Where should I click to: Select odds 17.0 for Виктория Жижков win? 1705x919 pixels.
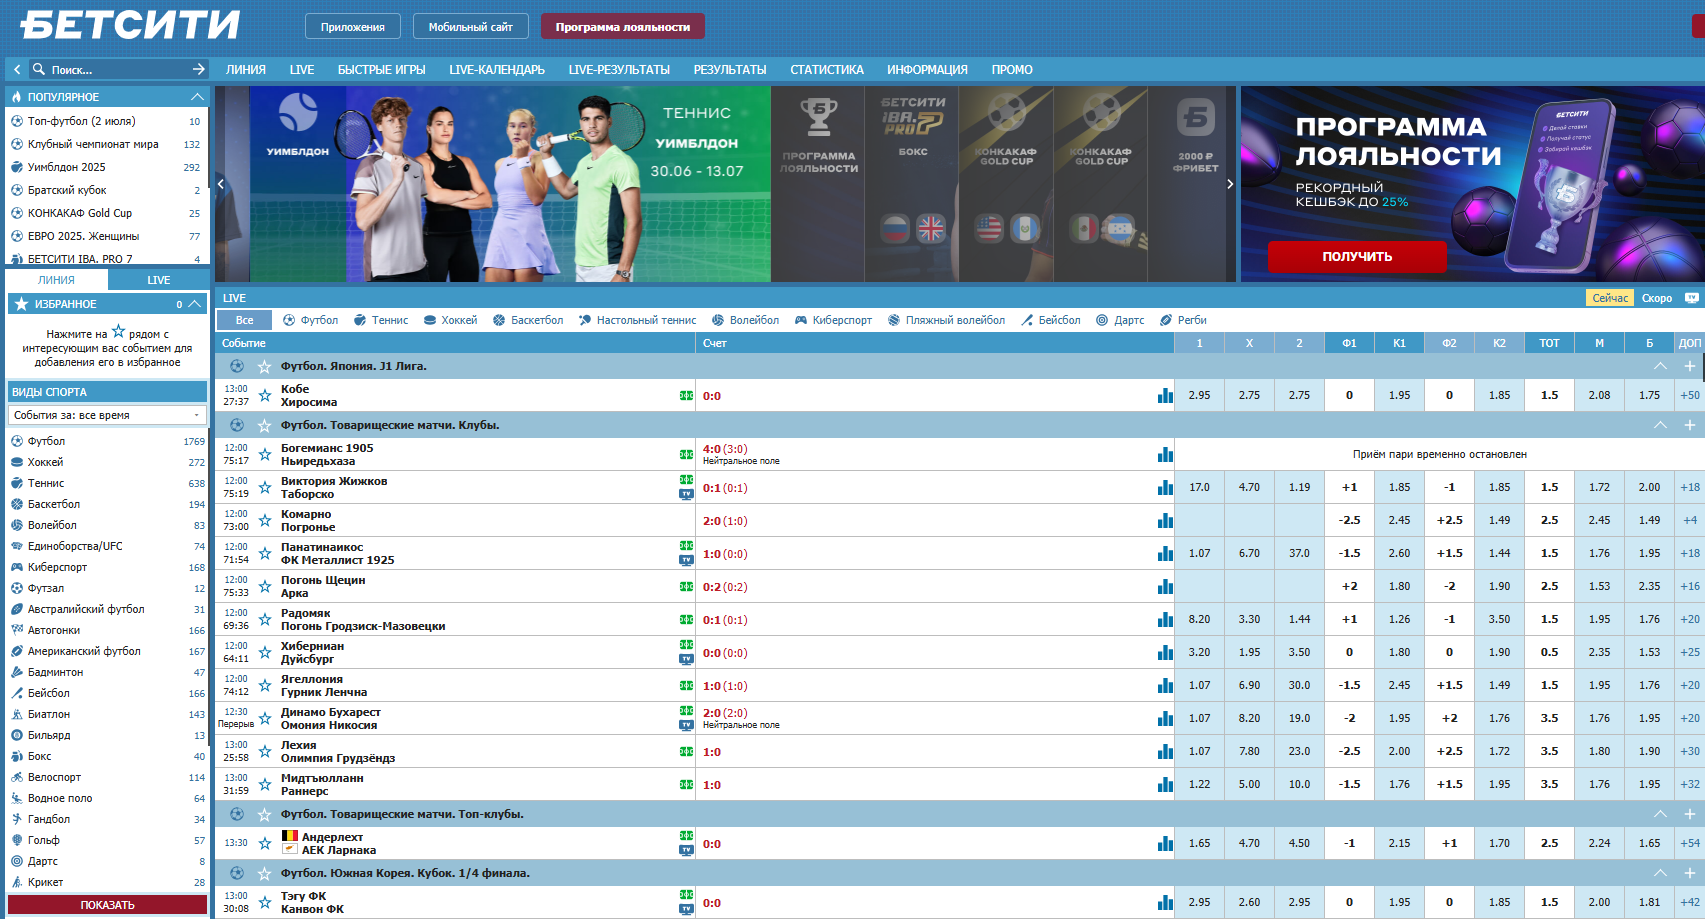(x=1199, y=487)
